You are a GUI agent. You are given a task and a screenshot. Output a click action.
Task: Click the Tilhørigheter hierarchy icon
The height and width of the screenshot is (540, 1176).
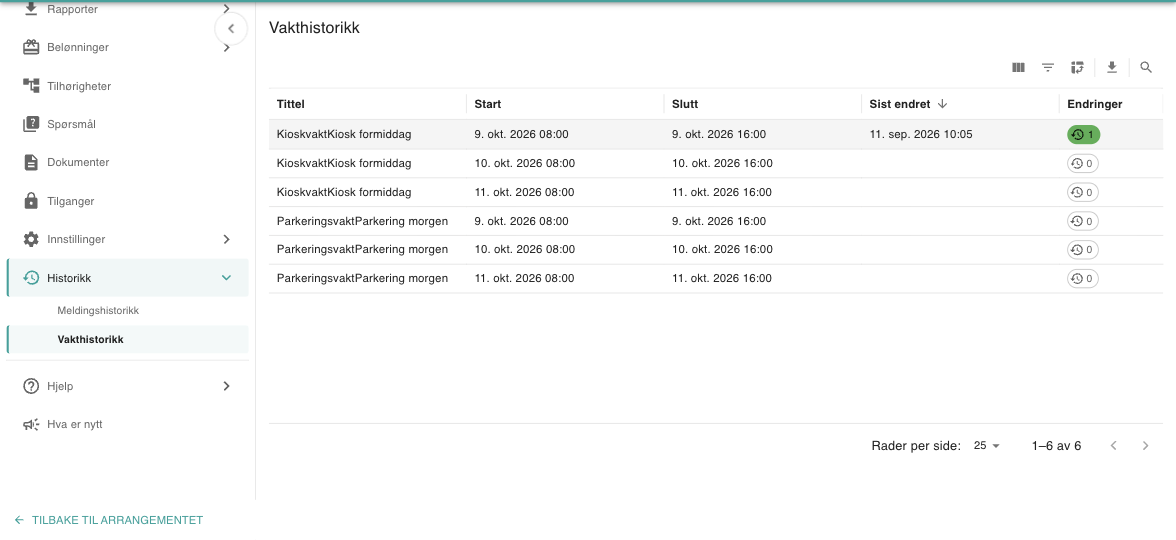pos(31,86)
